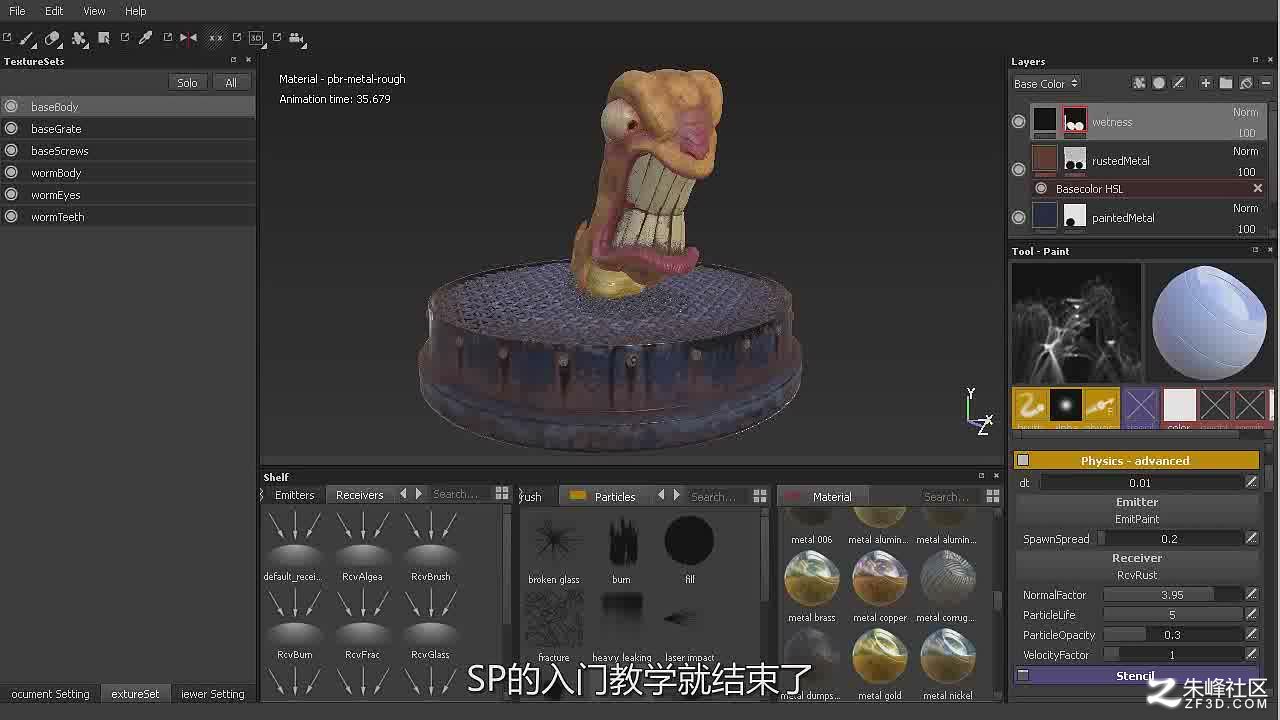Select the Eyedropper color picker tool
Viewport: 1280px width, 720px height.
point(145,38)
